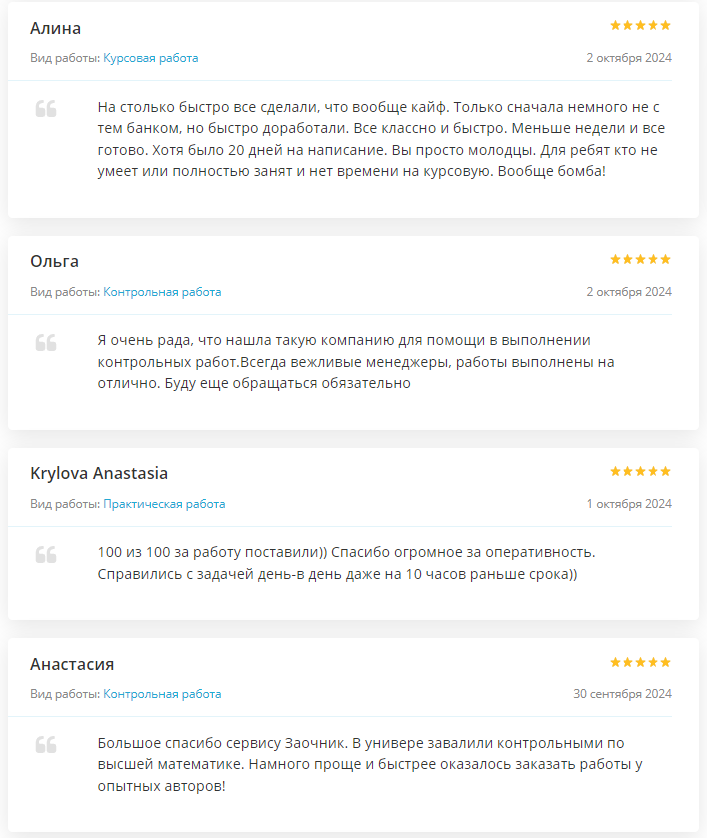
Task: Click the star rating on Анастасия's review
Action: [640, 662]
